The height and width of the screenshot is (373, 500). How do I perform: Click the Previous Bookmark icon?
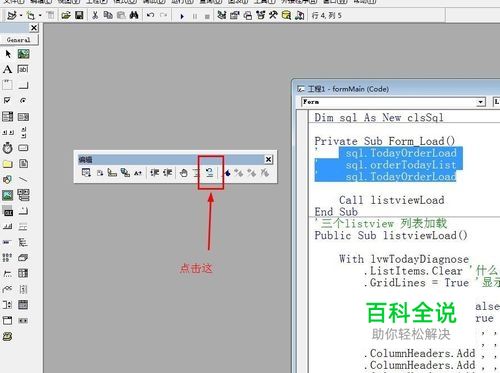pos(252,173)
